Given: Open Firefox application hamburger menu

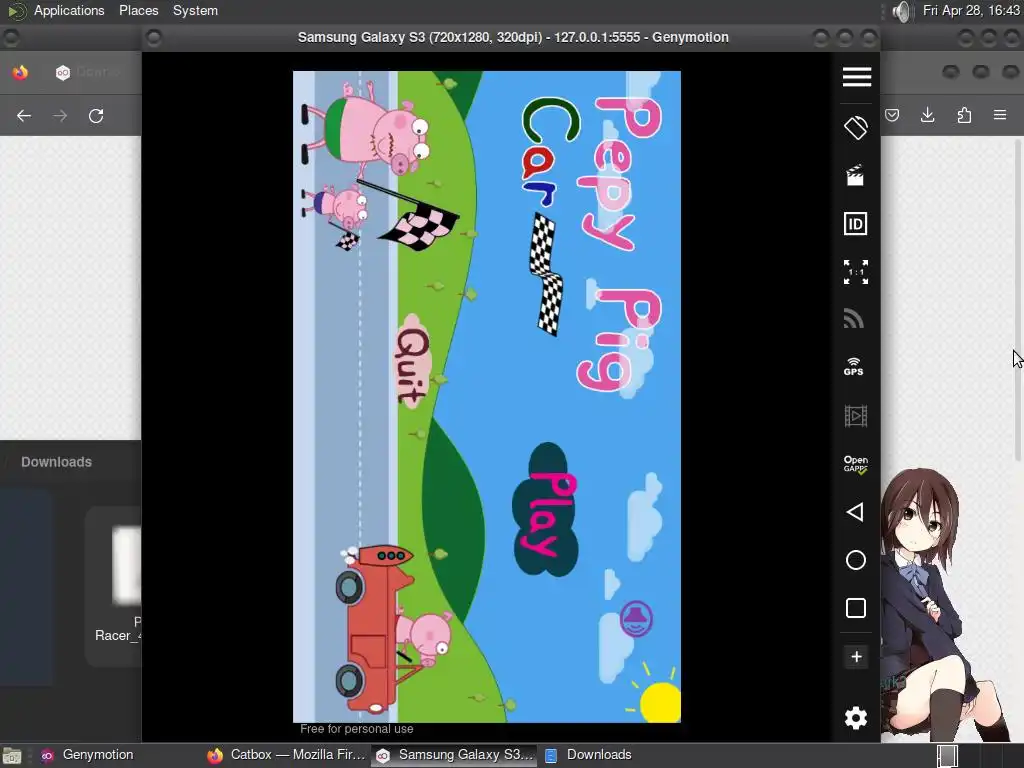Looking at the screenshot, I should pyautogui.click(x=1000, y=116).
